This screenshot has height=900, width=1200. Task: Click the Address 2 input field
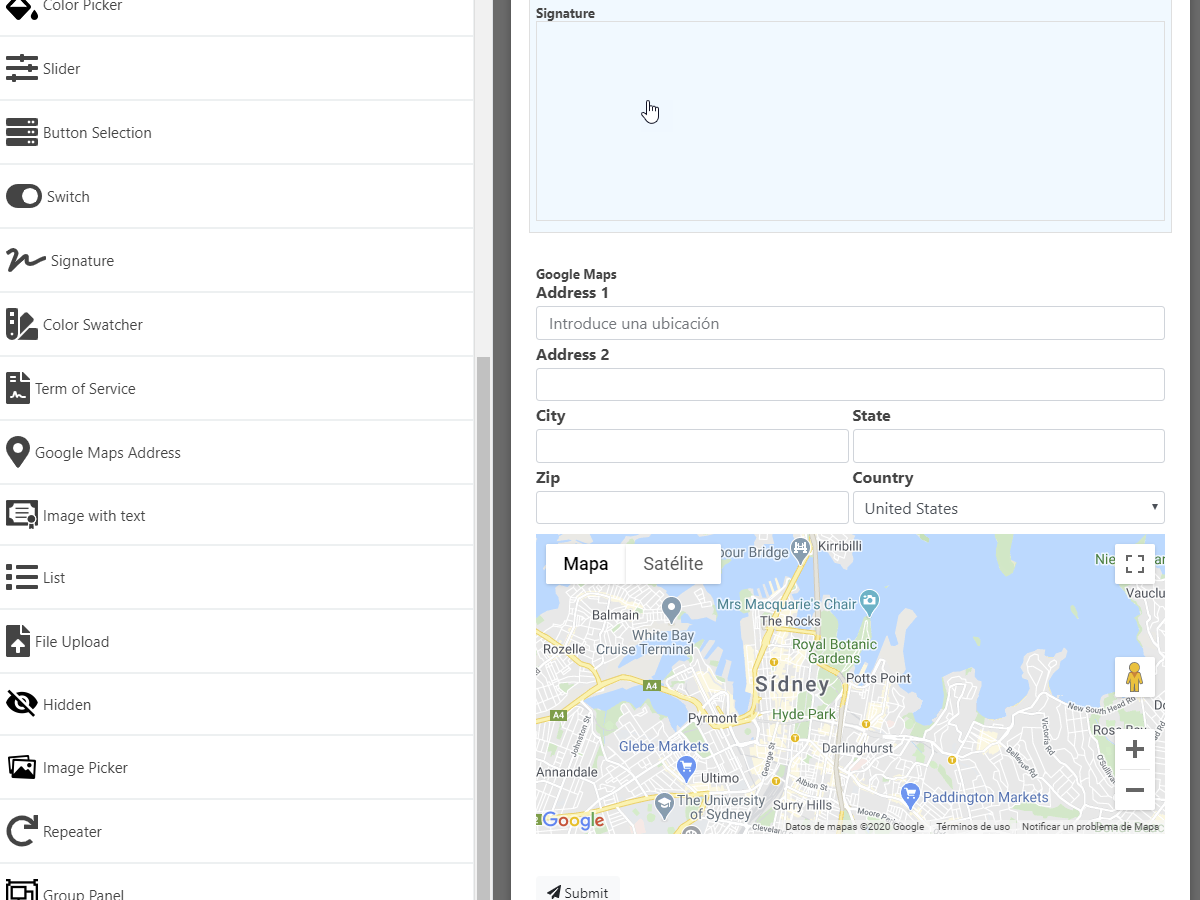(x=850, y=384)
